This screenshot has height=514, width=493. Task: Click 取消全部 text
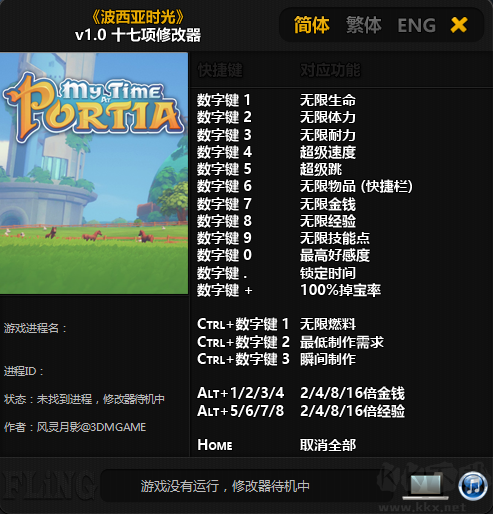coord(328,445)
